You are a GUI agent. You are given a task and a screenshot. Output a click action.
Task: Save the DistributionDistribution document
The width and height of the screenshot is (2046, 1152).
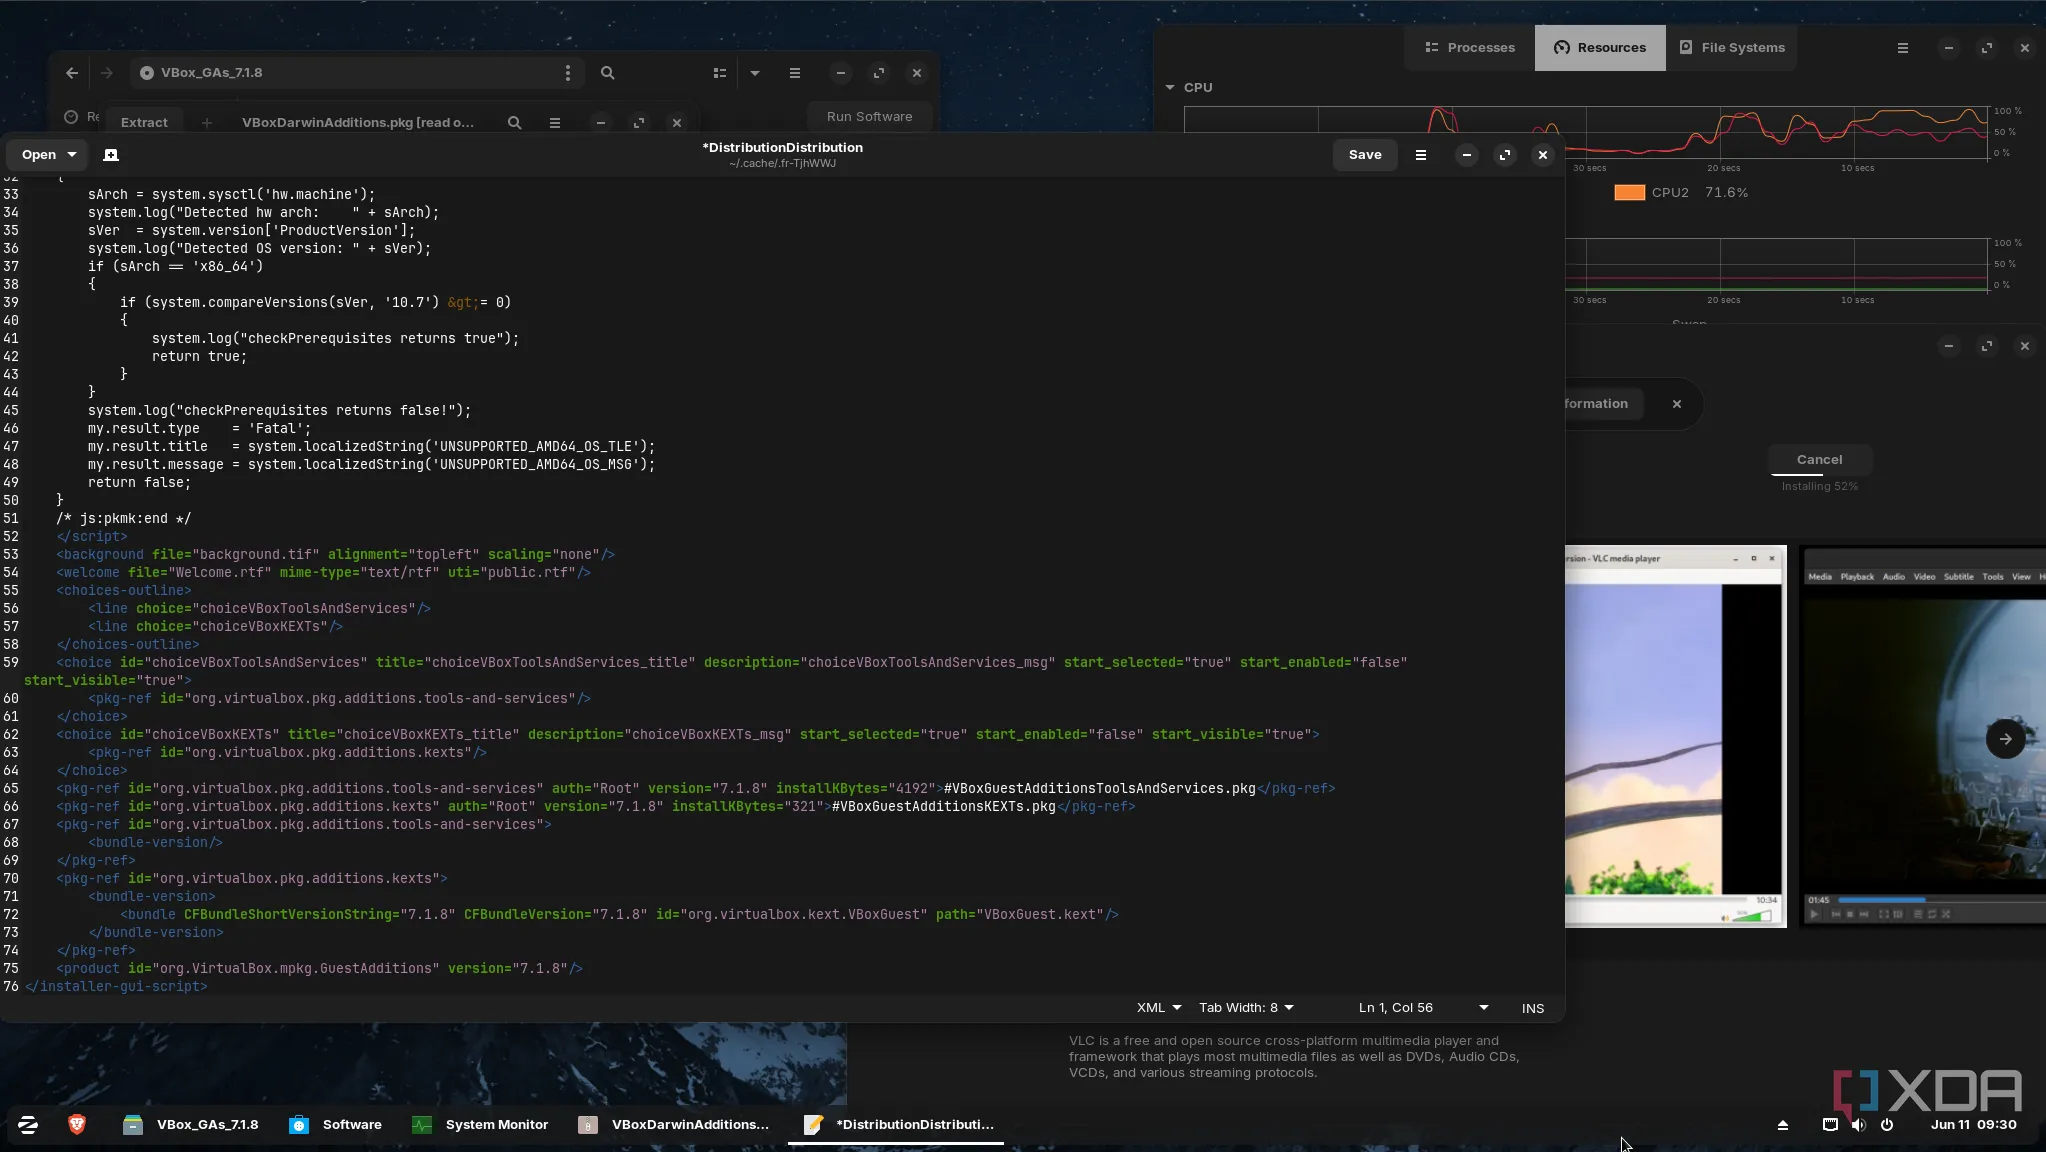click(1364, 155)
